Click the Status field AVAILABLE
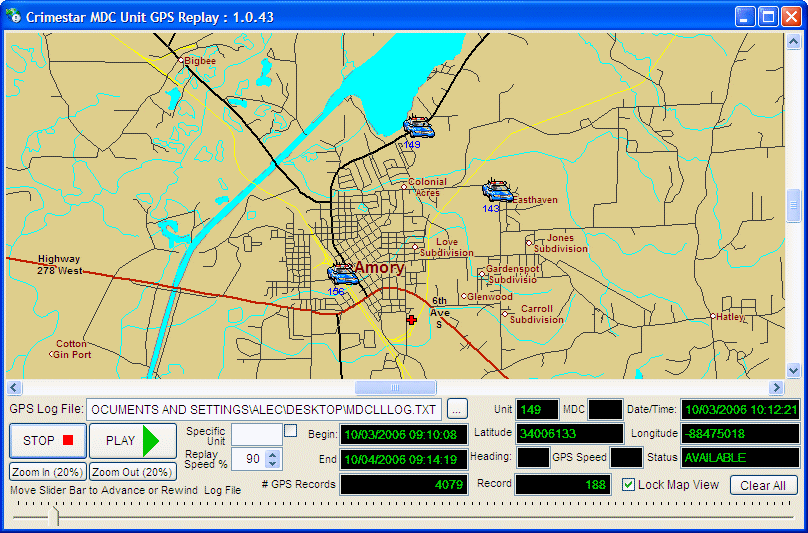Viewport: 808px width, 533px height. pos(740,457)
